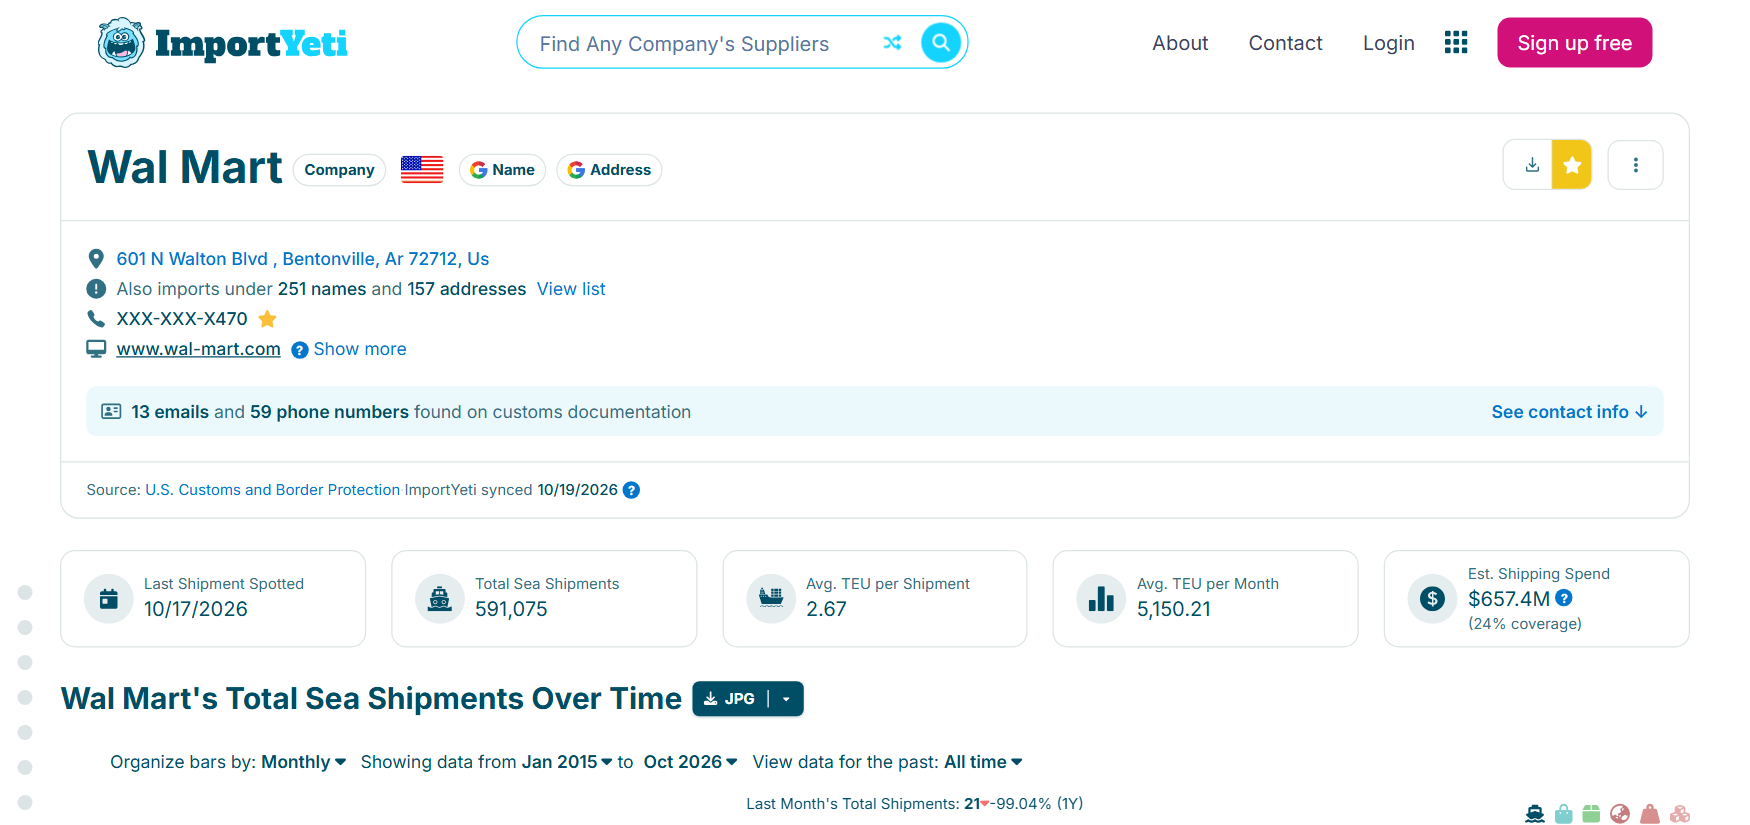Image resolution: width=1750 pixels, height=825 pixels.
Task: Select the stacked cubes chart icon
Action: tap(1680, 814)
